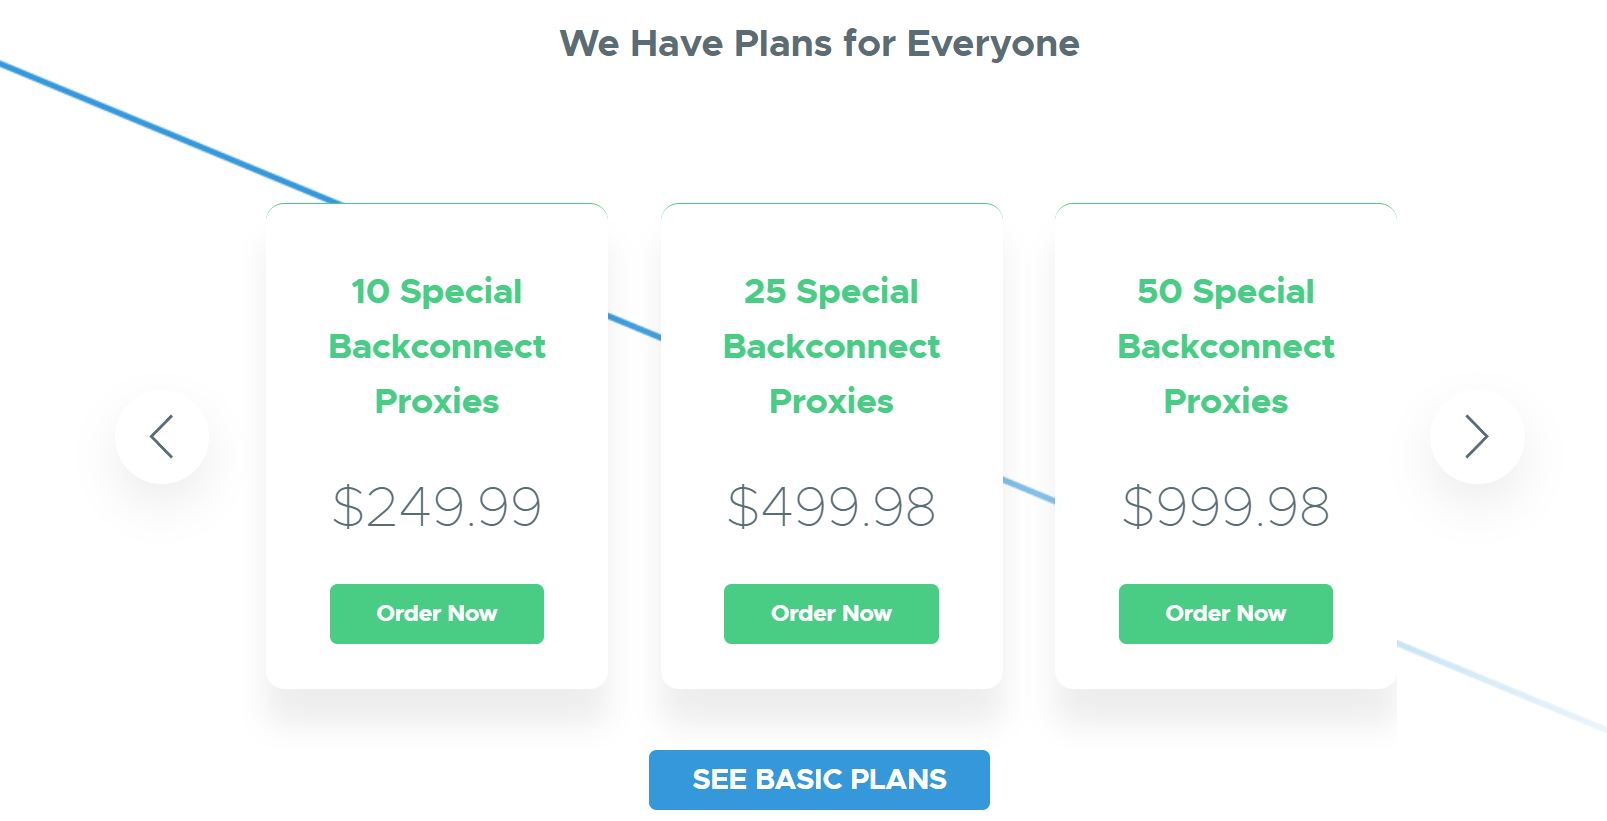
Task: Open the SEE BASIC PLANS button
Action: 819,780
